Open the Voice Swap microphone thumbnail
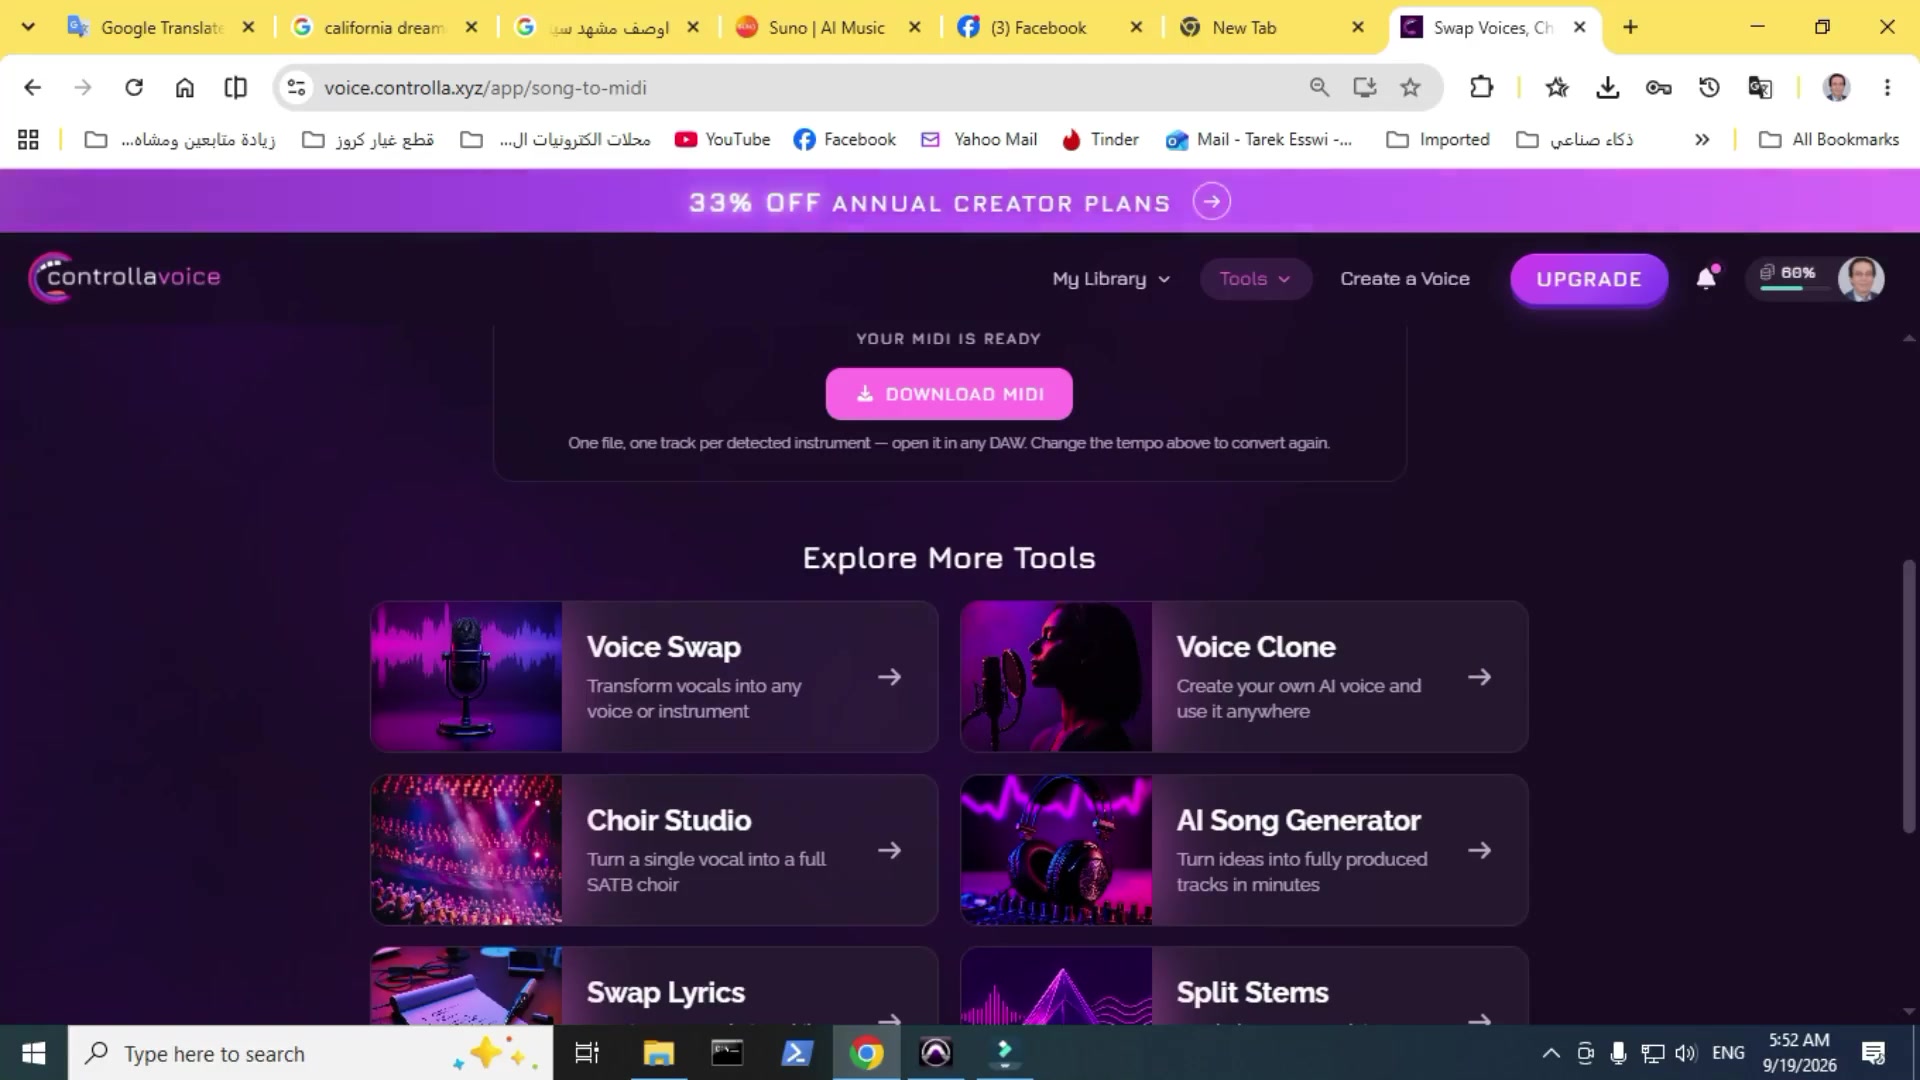Viewport: 1920px width, 1080px height. click(x=466, y=676)
